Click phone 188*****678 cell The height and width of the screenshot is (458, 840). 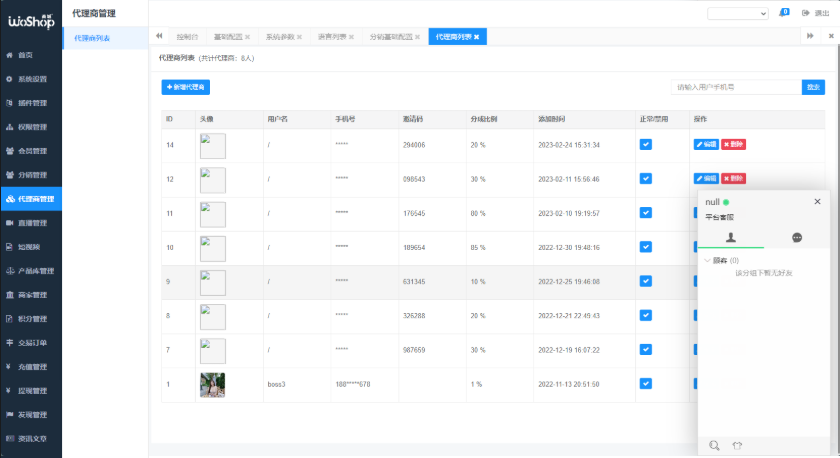[x=352, y=385]
